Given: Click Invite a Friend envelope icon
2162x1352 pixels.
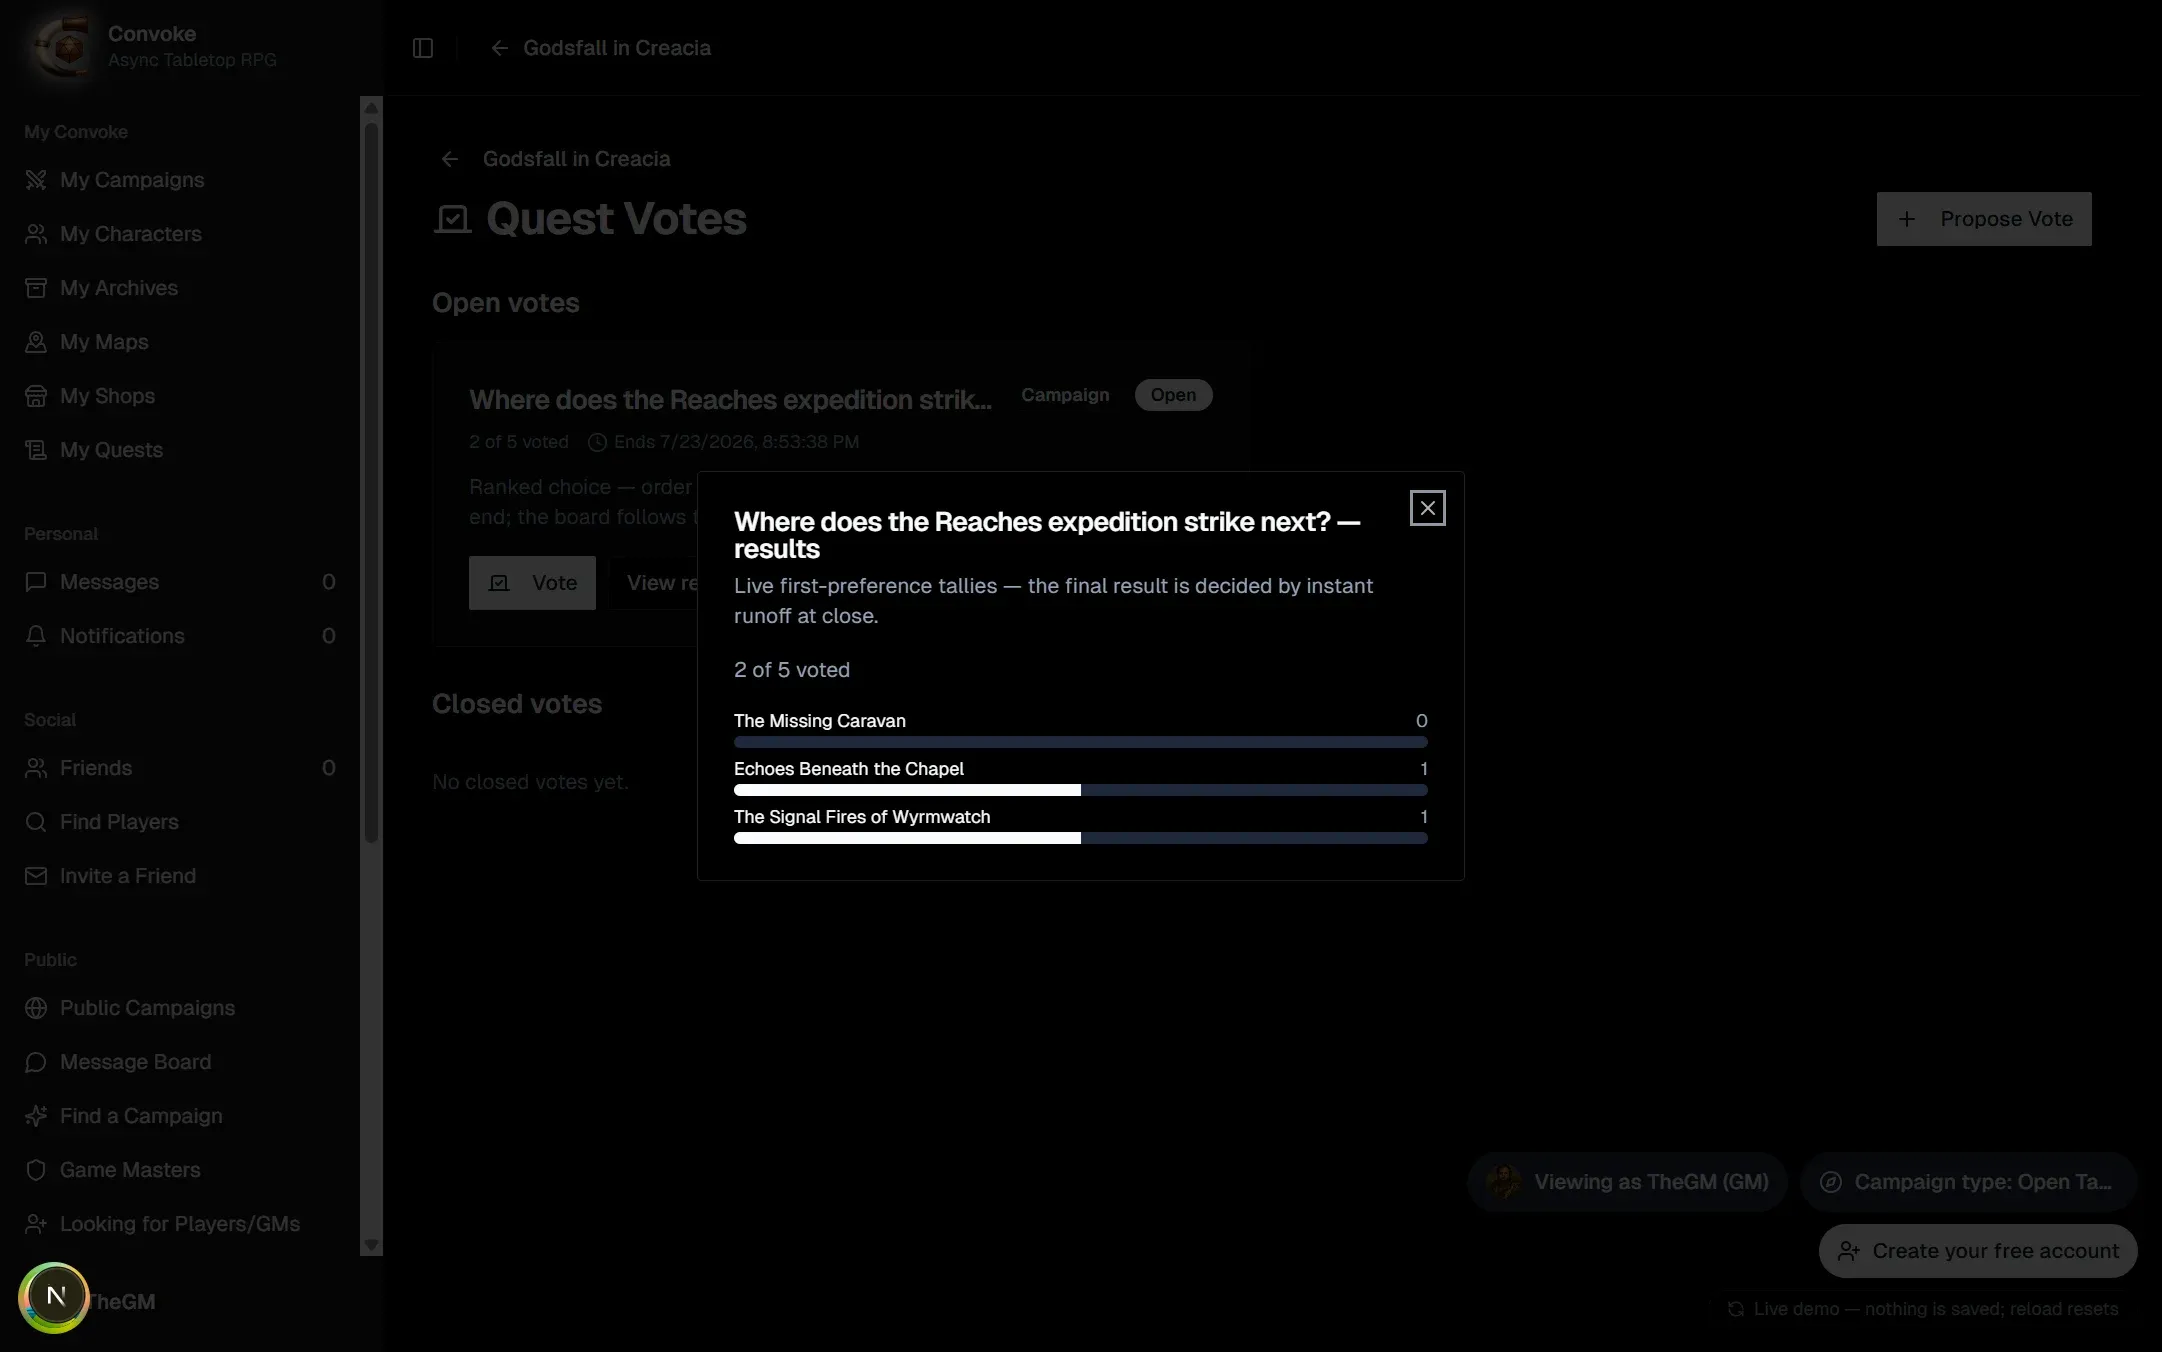Looking at the screenshot, I should point(36,876).
